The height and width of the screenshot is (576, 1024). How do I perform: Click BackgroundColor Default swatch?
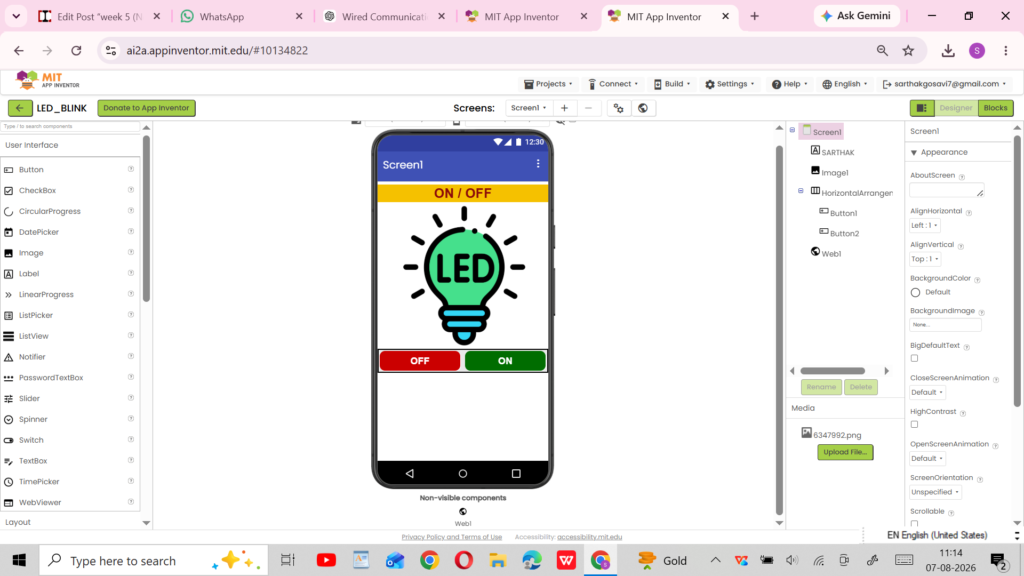(x=915, y=292)
